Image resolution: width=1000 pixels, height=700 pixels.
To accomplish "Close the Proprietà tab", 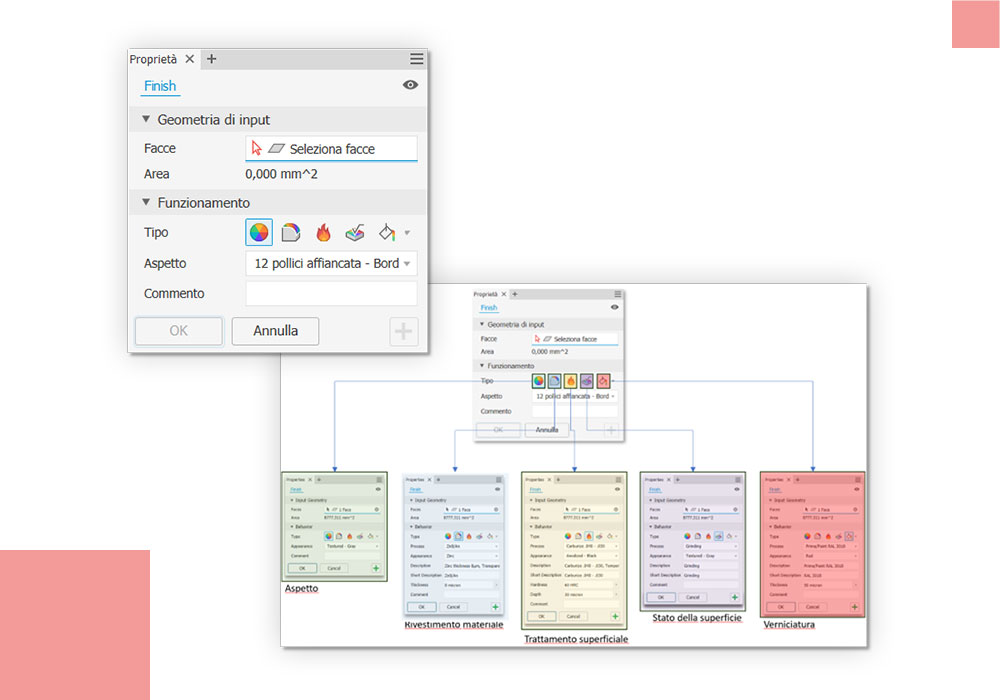I will [190, 59].
